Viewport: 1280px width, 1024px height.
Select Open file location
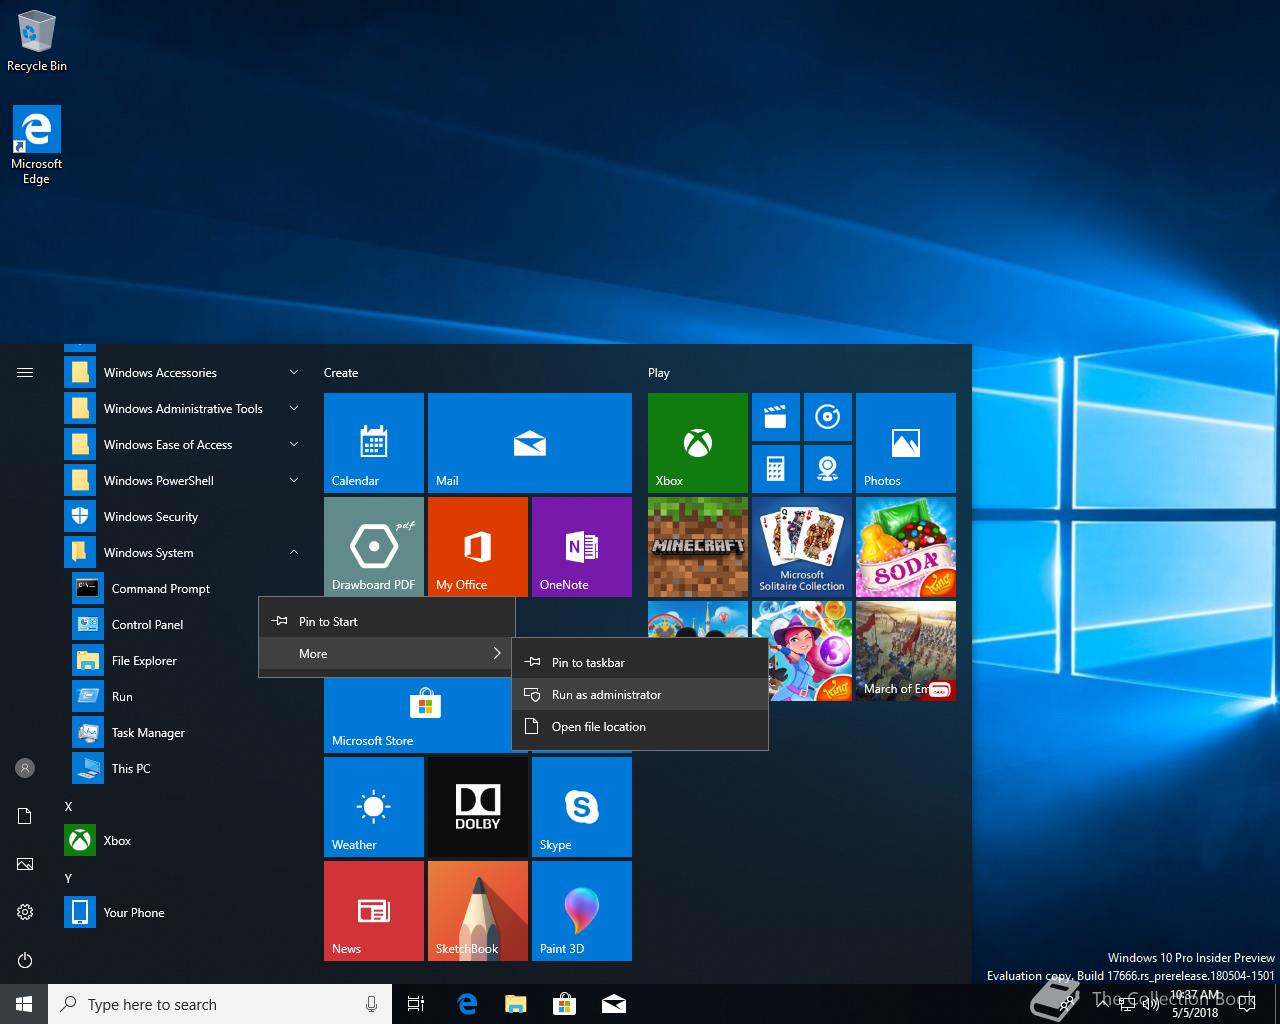(640, 727)
